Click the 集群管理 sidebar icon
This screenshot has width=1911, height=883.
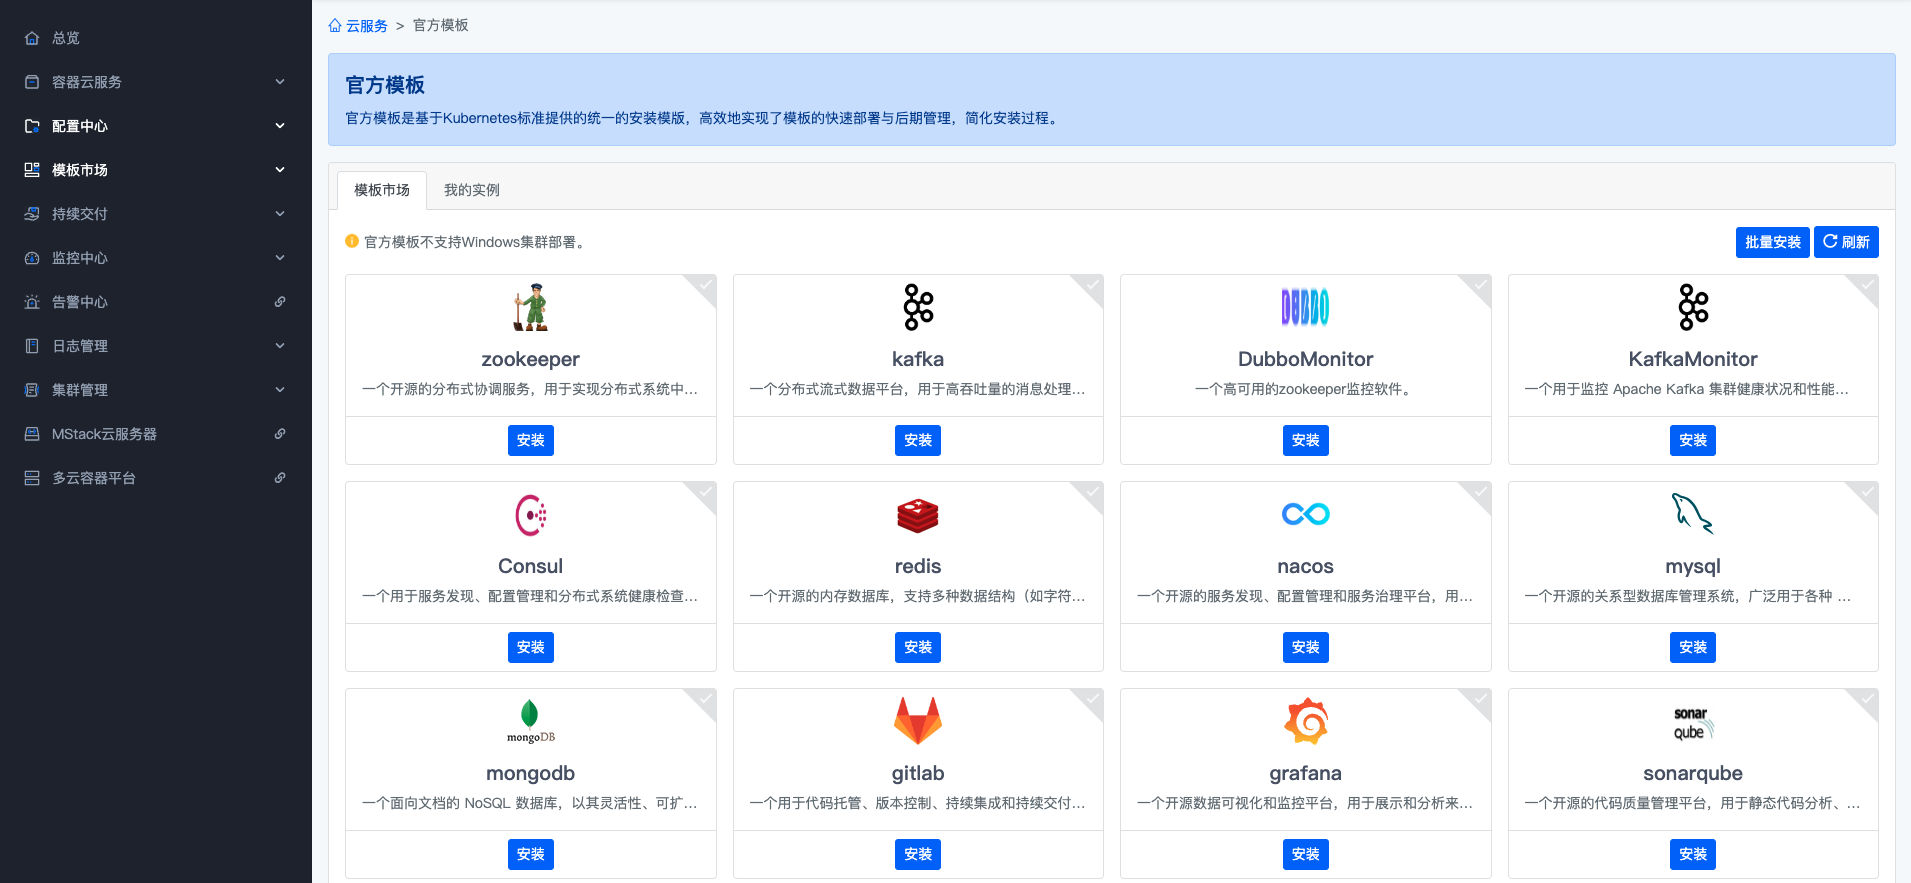32,390
